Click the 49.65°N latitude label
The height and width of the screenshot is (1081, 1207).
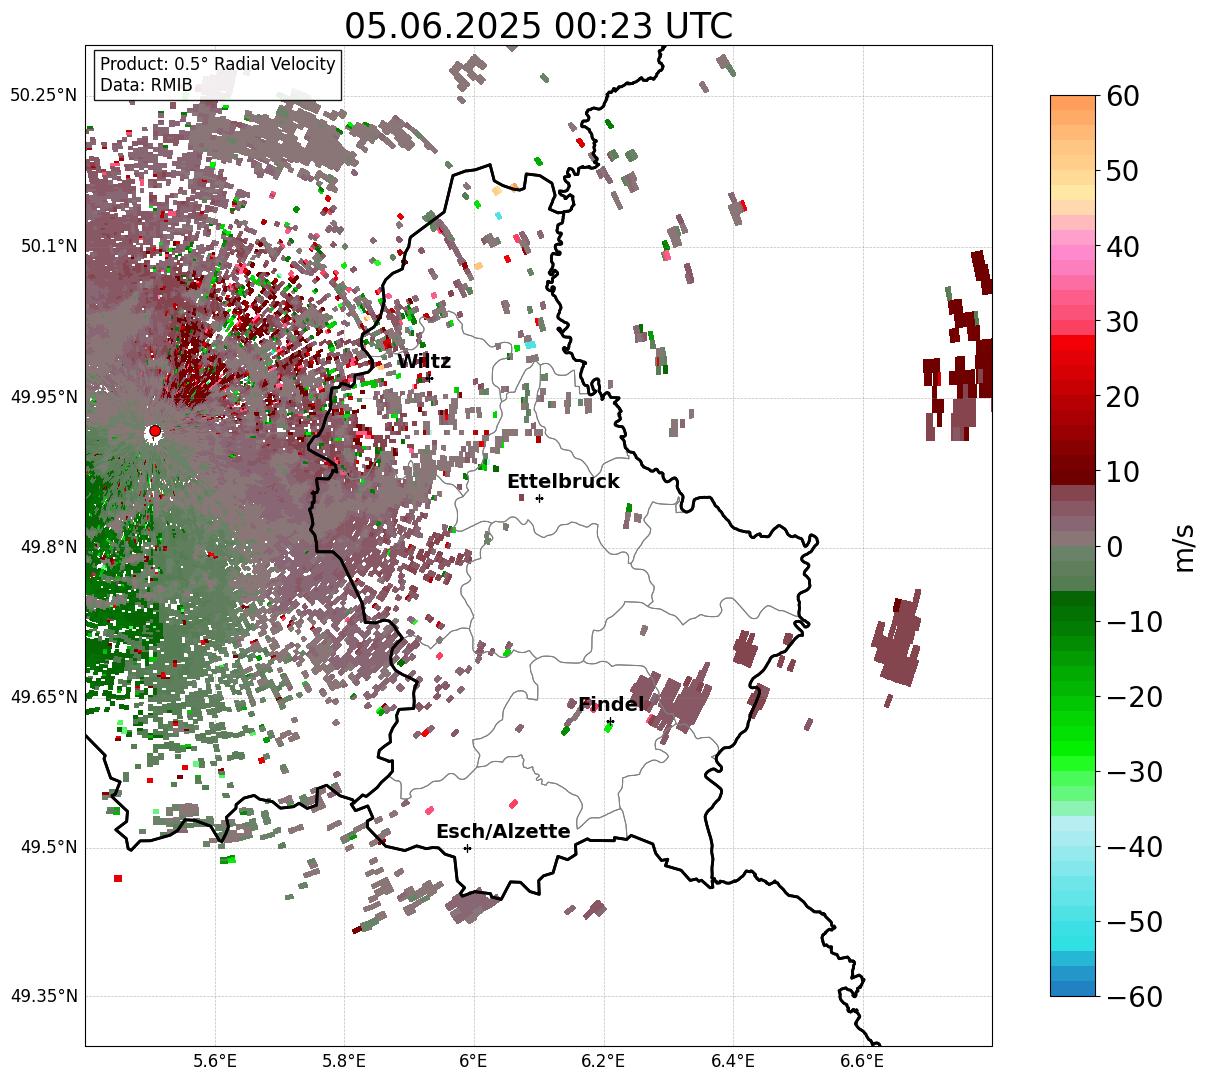44,697
